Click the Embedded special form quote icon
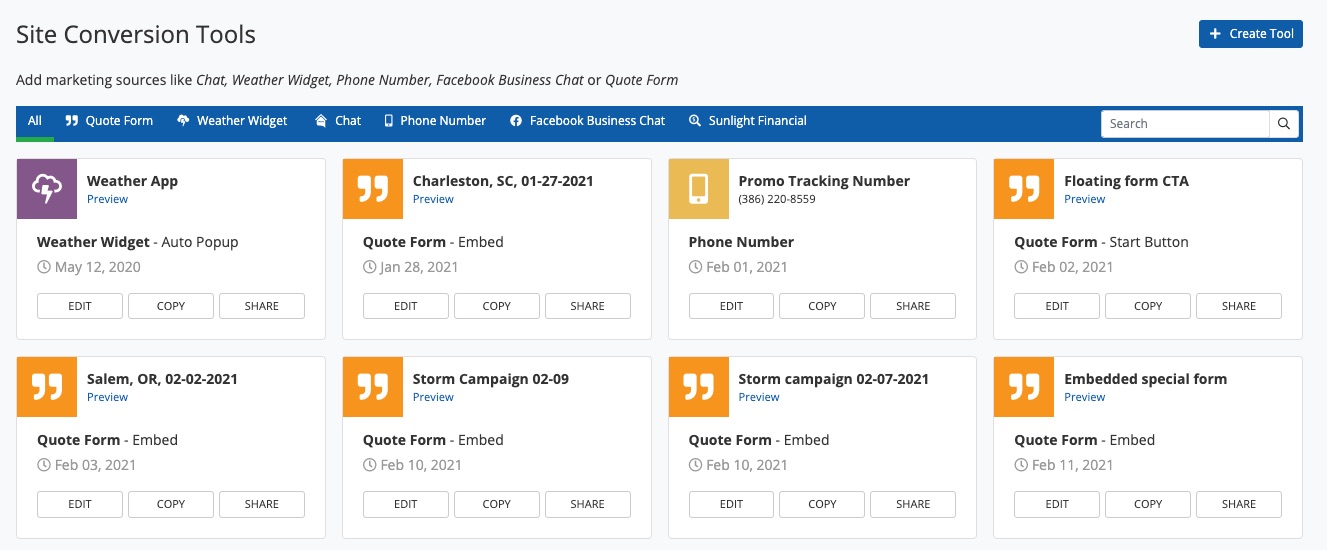Image resolution: width=1327 pixels, height=550 pixels. pos(1024,387)
